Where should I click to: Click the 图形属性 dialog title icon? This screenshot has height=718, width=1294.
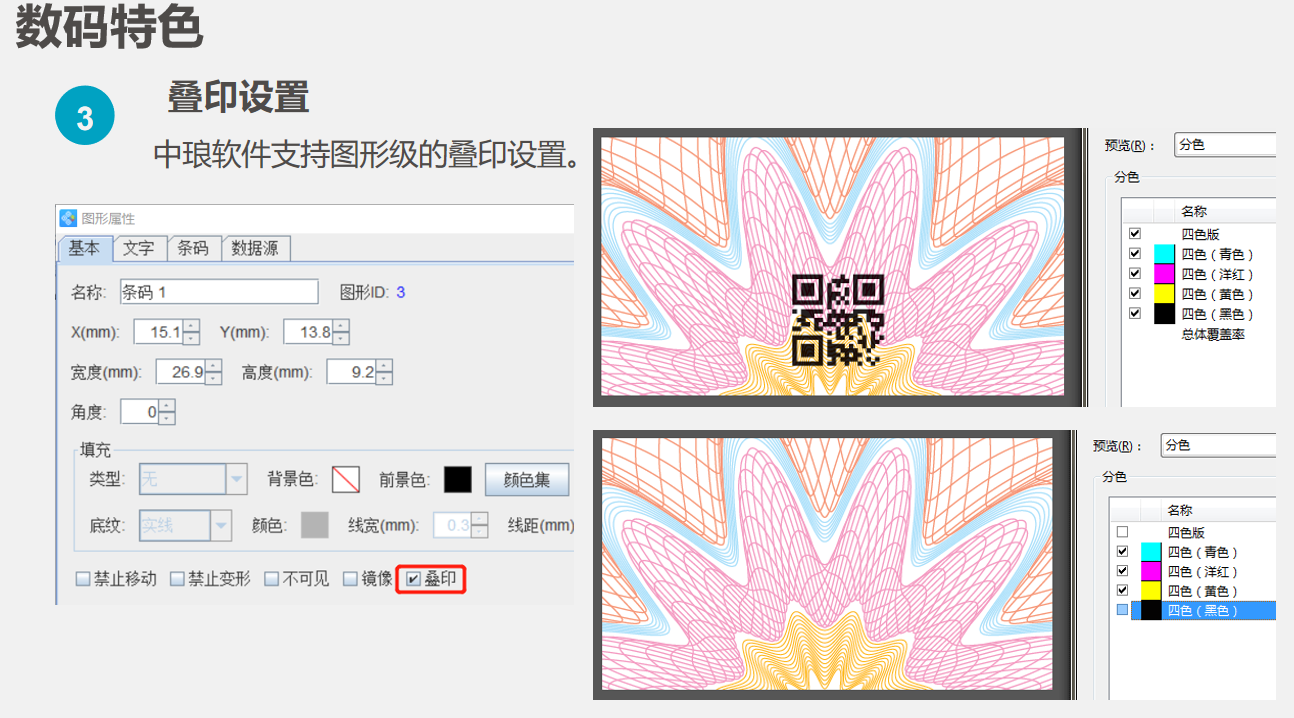[x=68, y=218]
